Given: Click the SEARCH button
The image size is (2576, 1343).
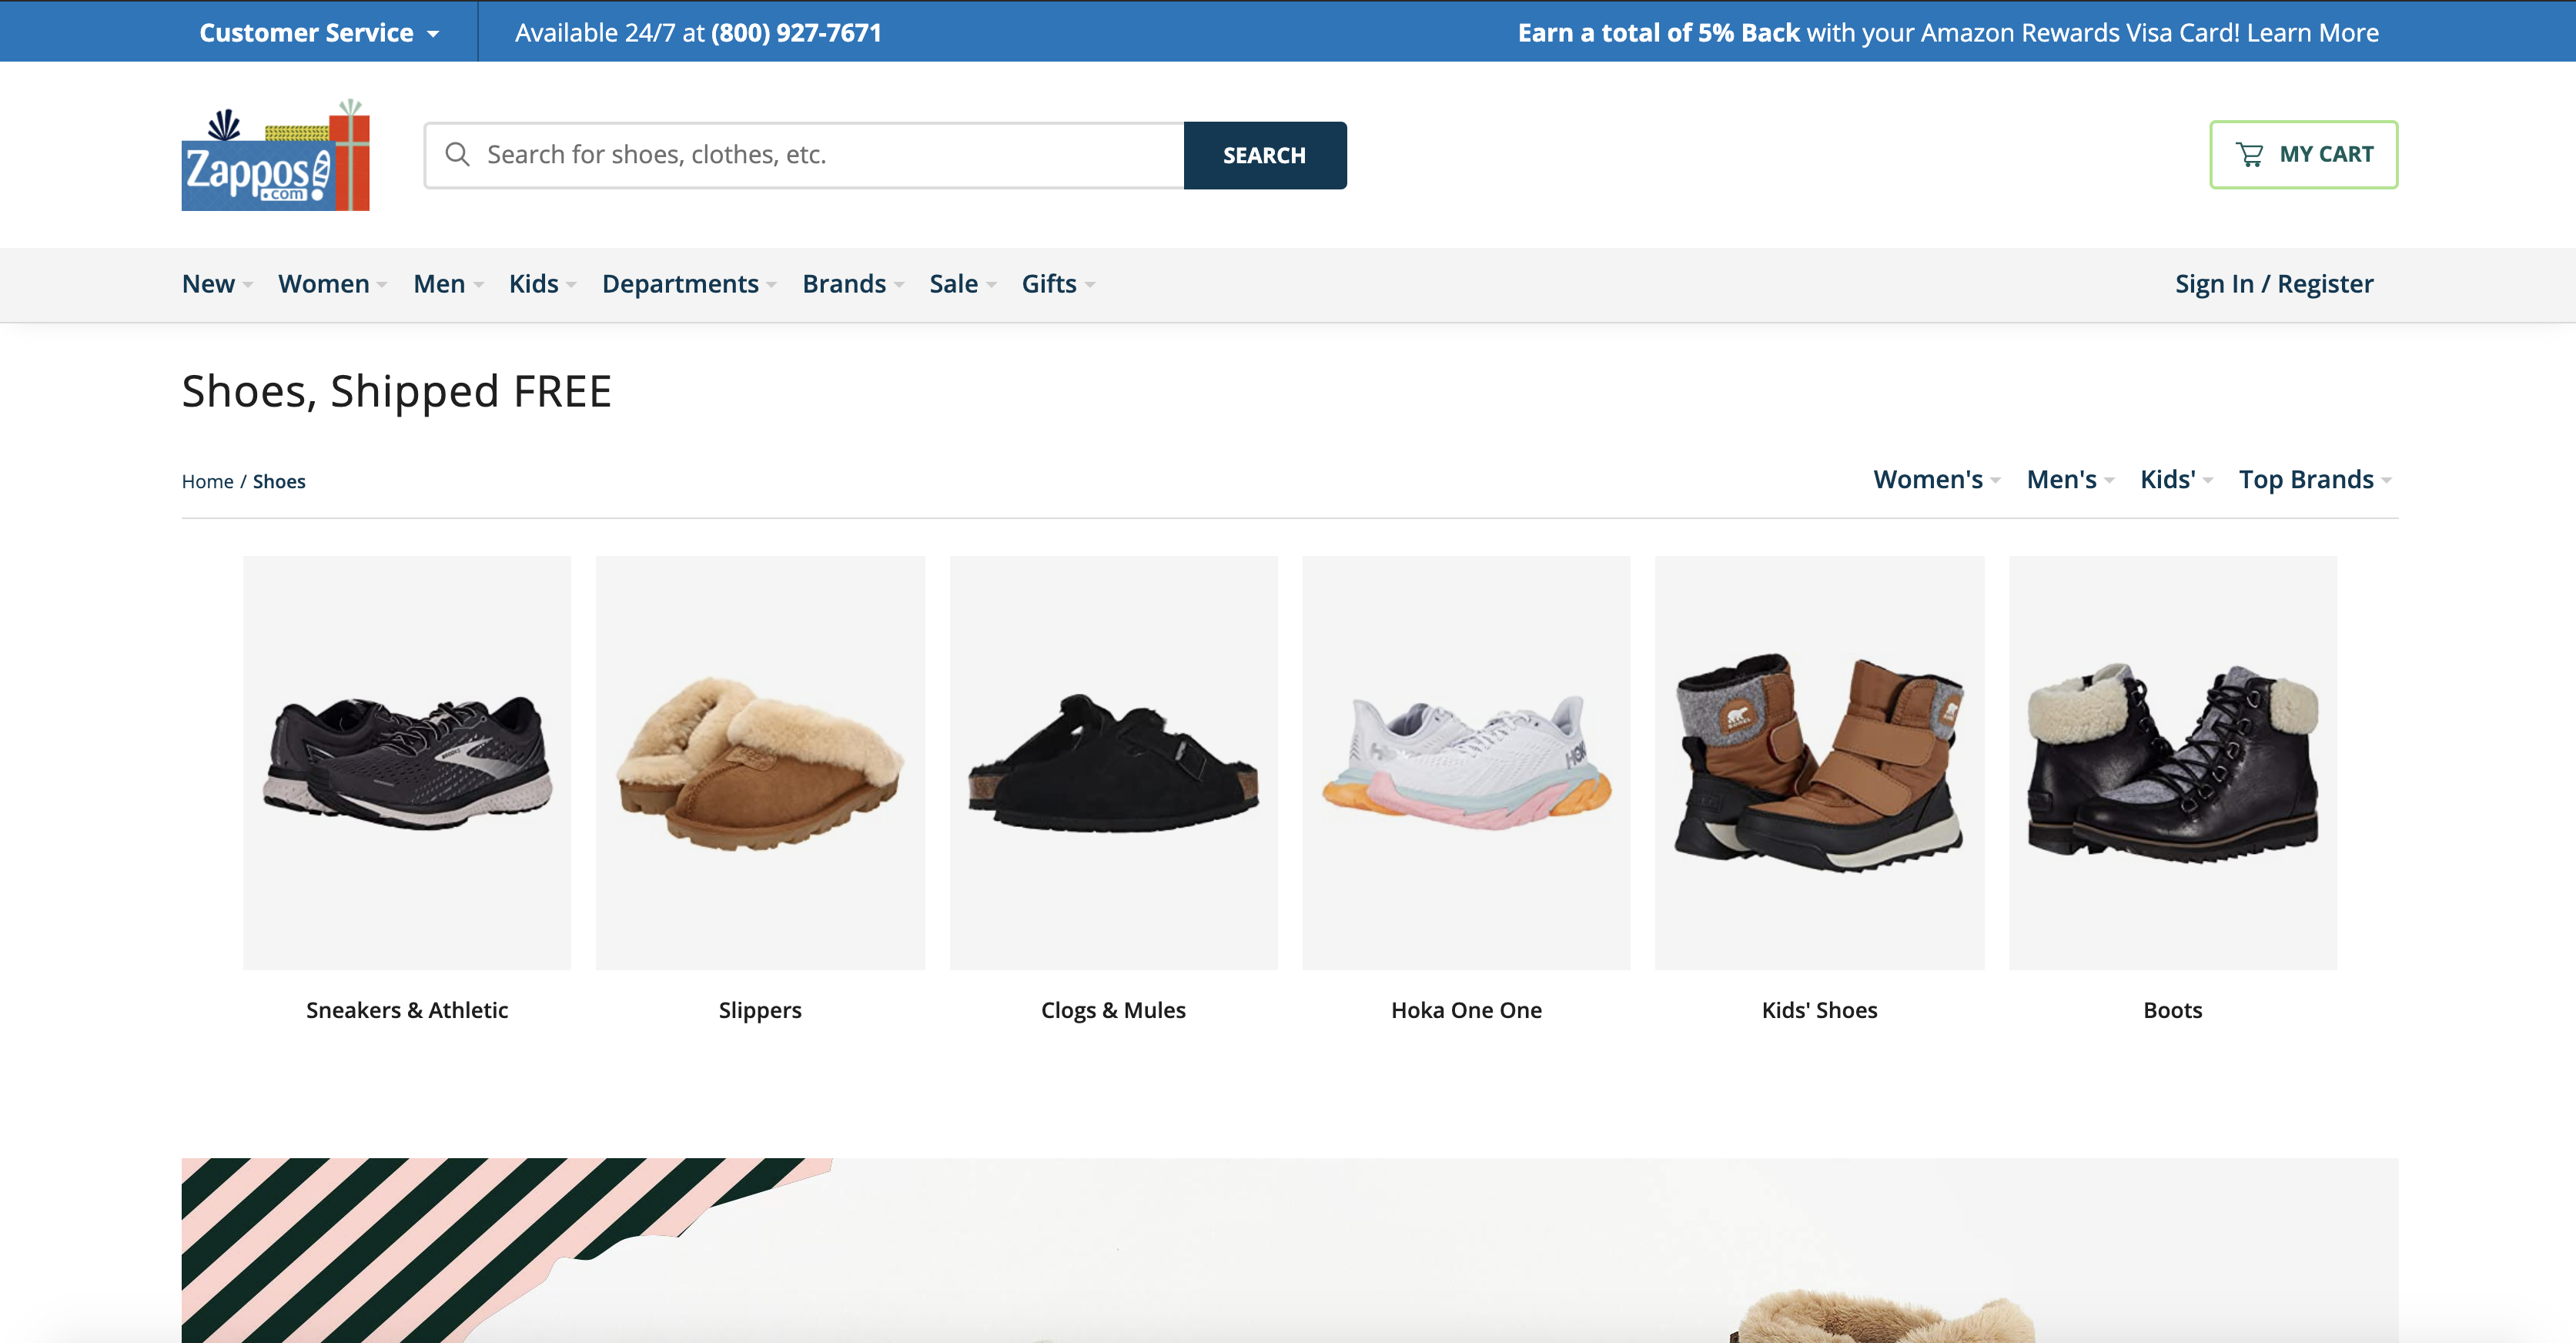Looking at the screenshot, I should 1264,153.
